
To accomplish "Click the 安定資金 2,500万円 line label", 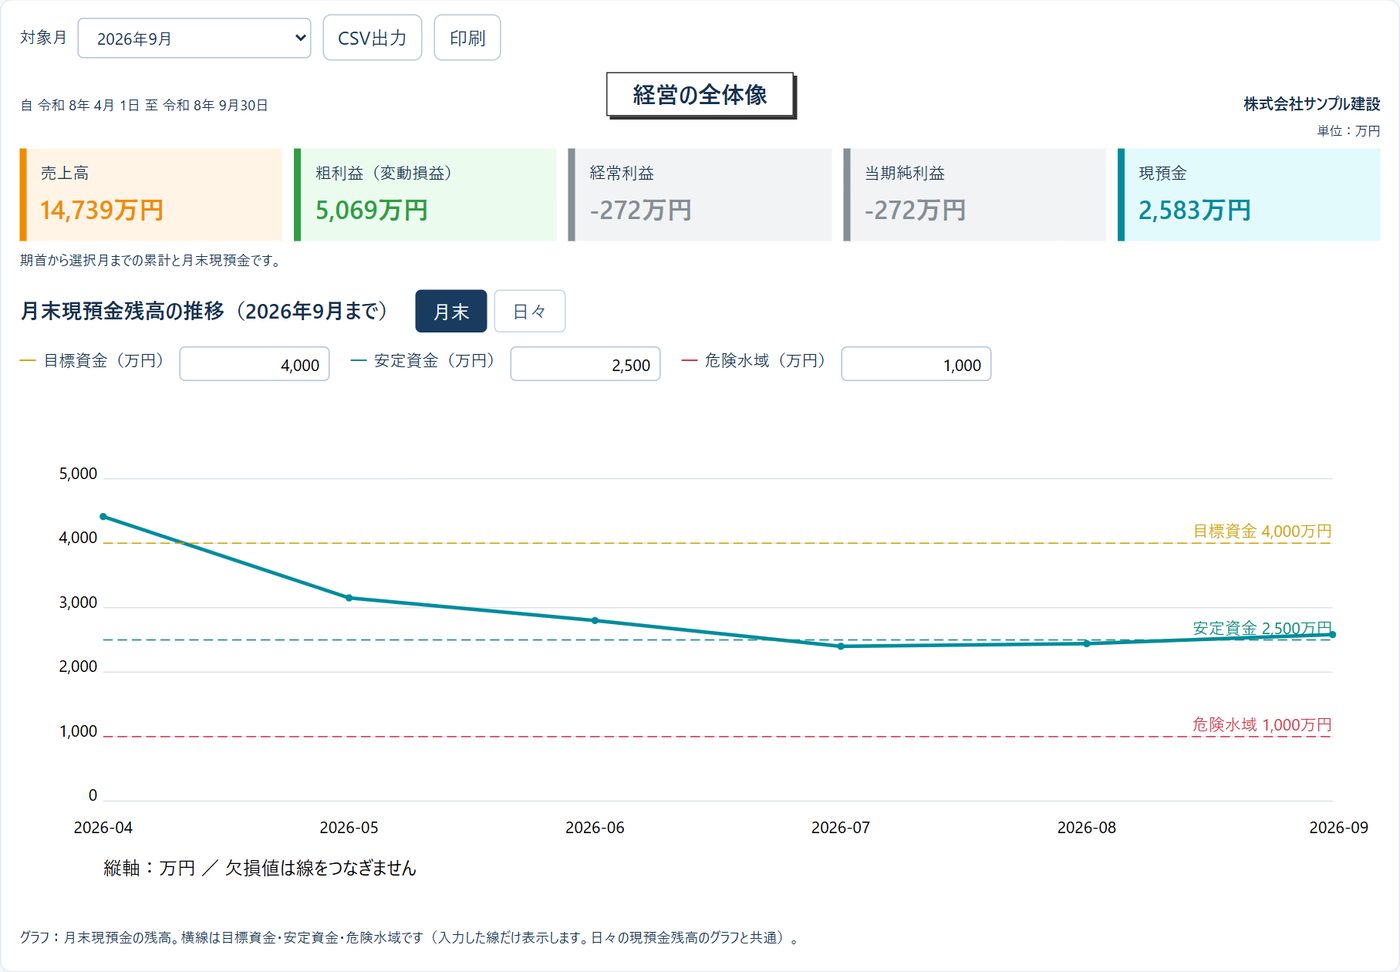I will tap(1262, 628).
